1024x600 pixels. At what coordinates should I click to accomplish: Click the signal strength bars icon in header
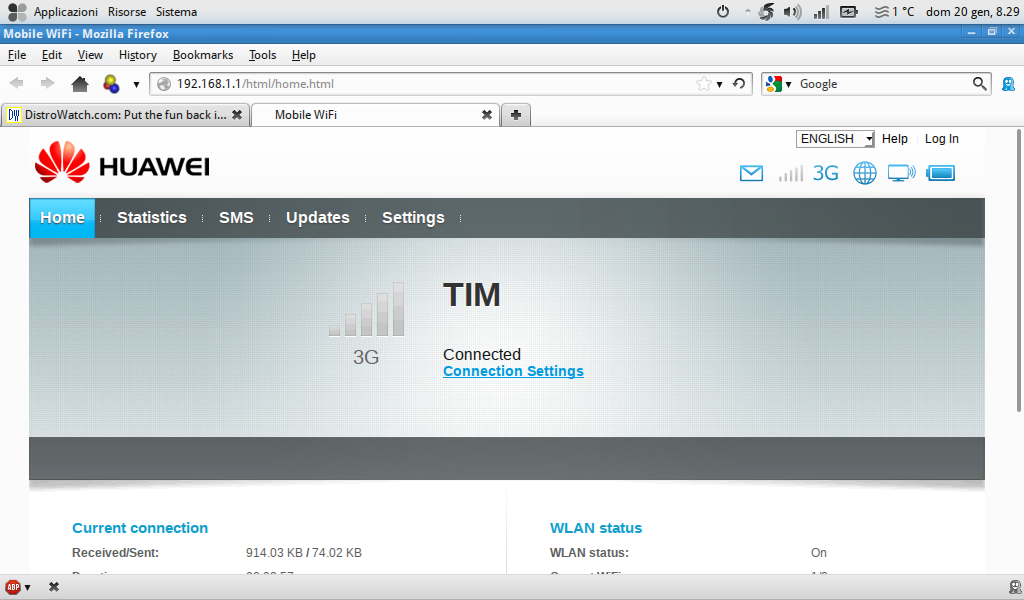click(790, 173)
